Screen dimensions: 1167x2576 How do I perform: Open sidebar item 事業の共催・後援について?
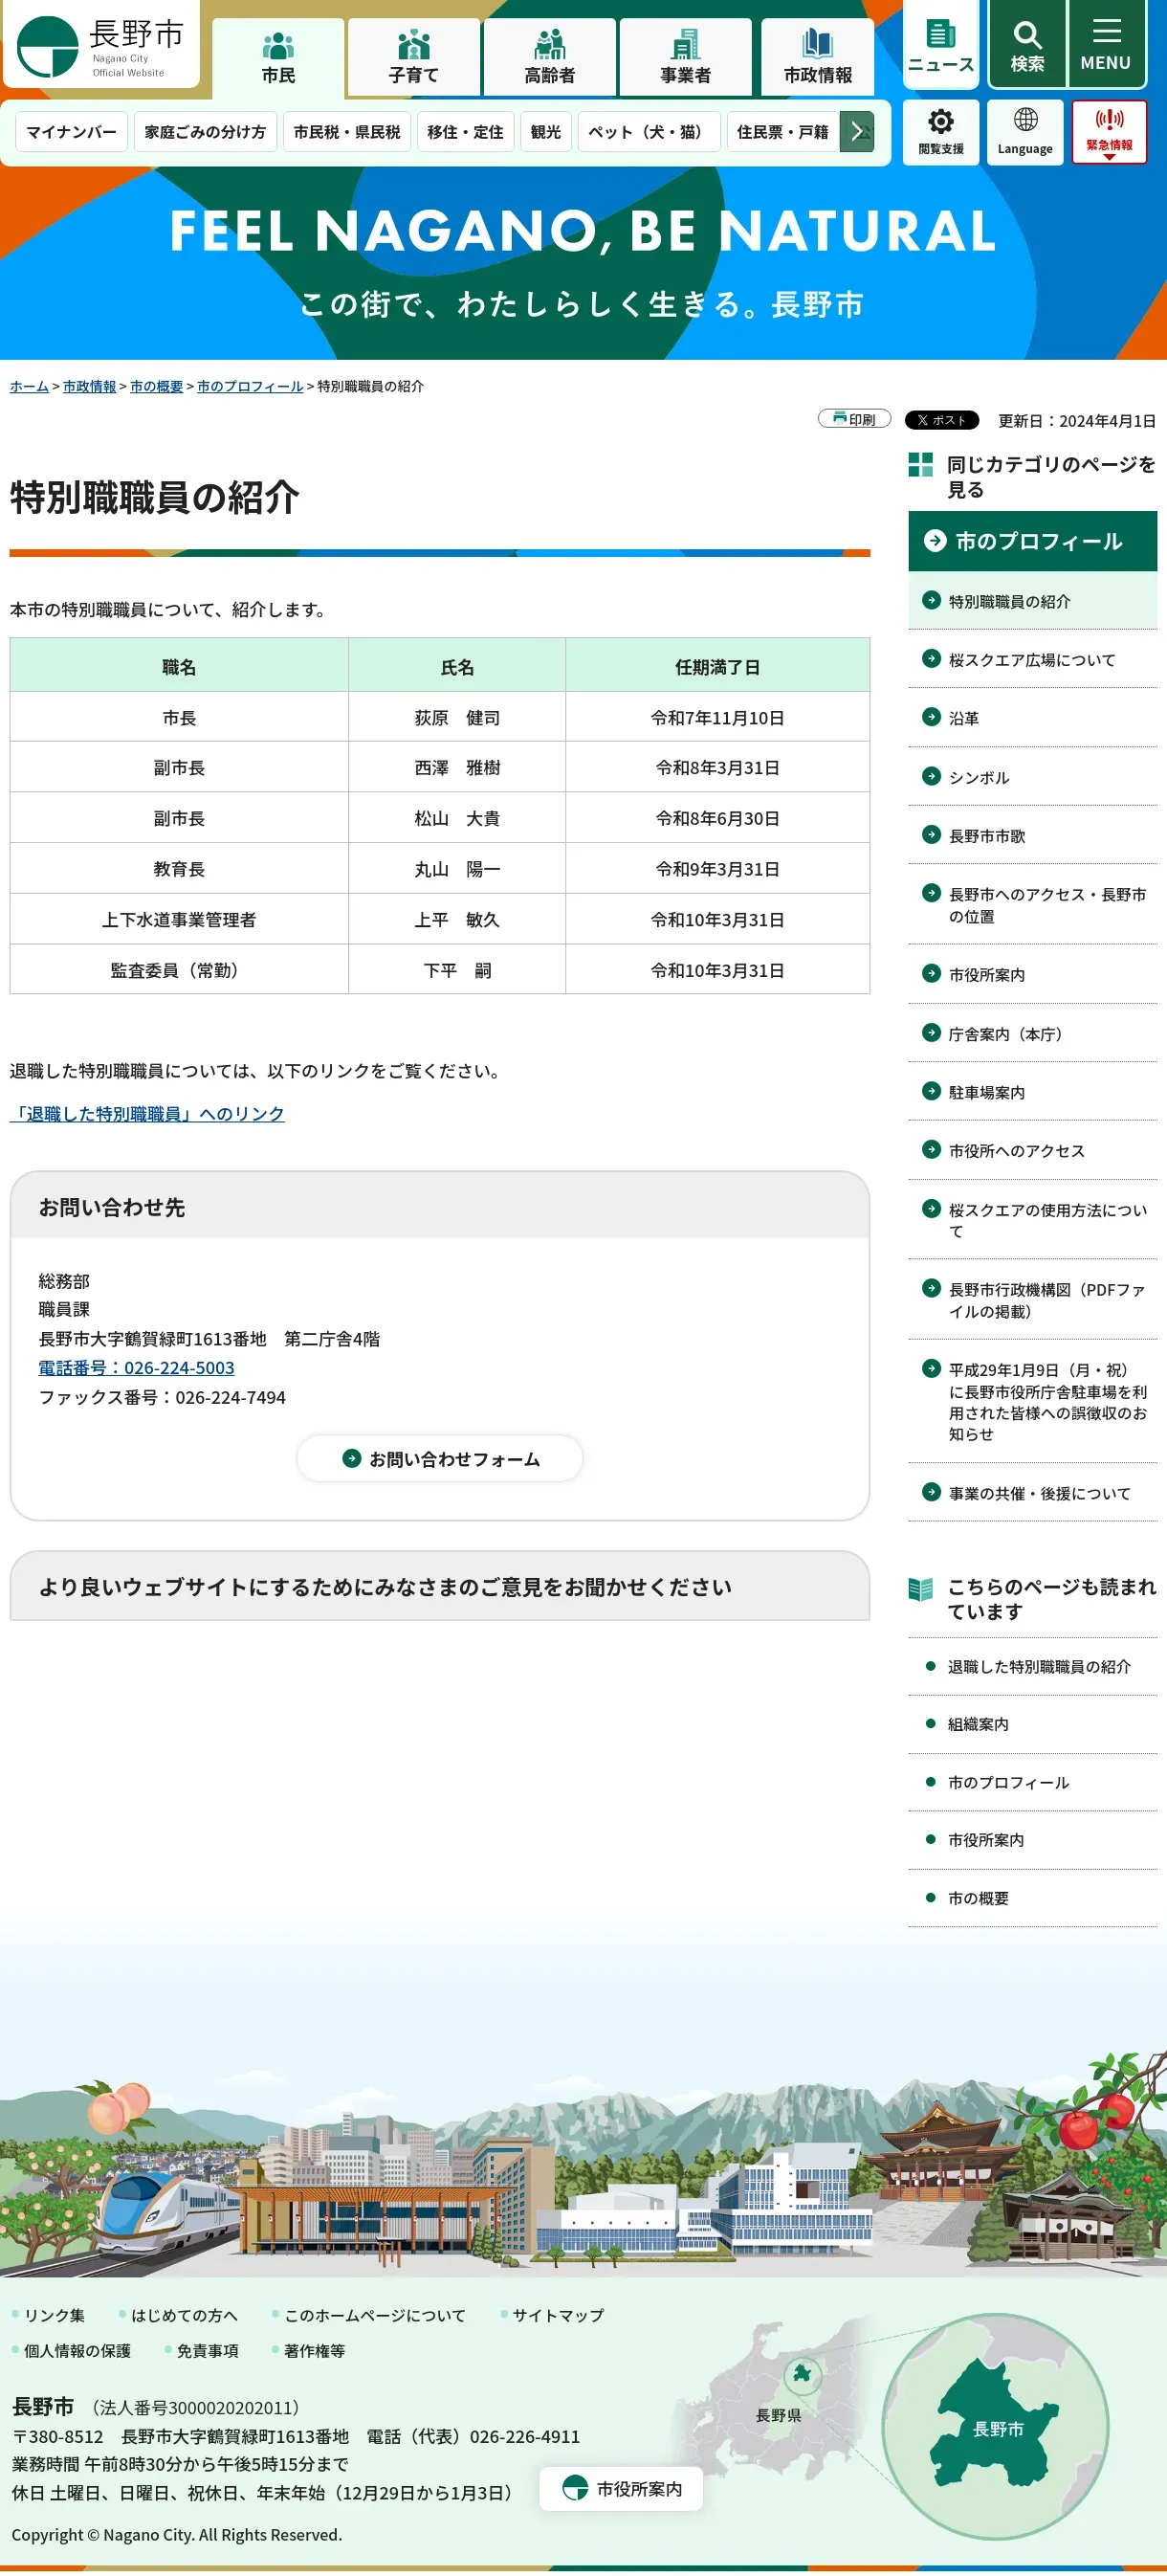[1032, 1493]
